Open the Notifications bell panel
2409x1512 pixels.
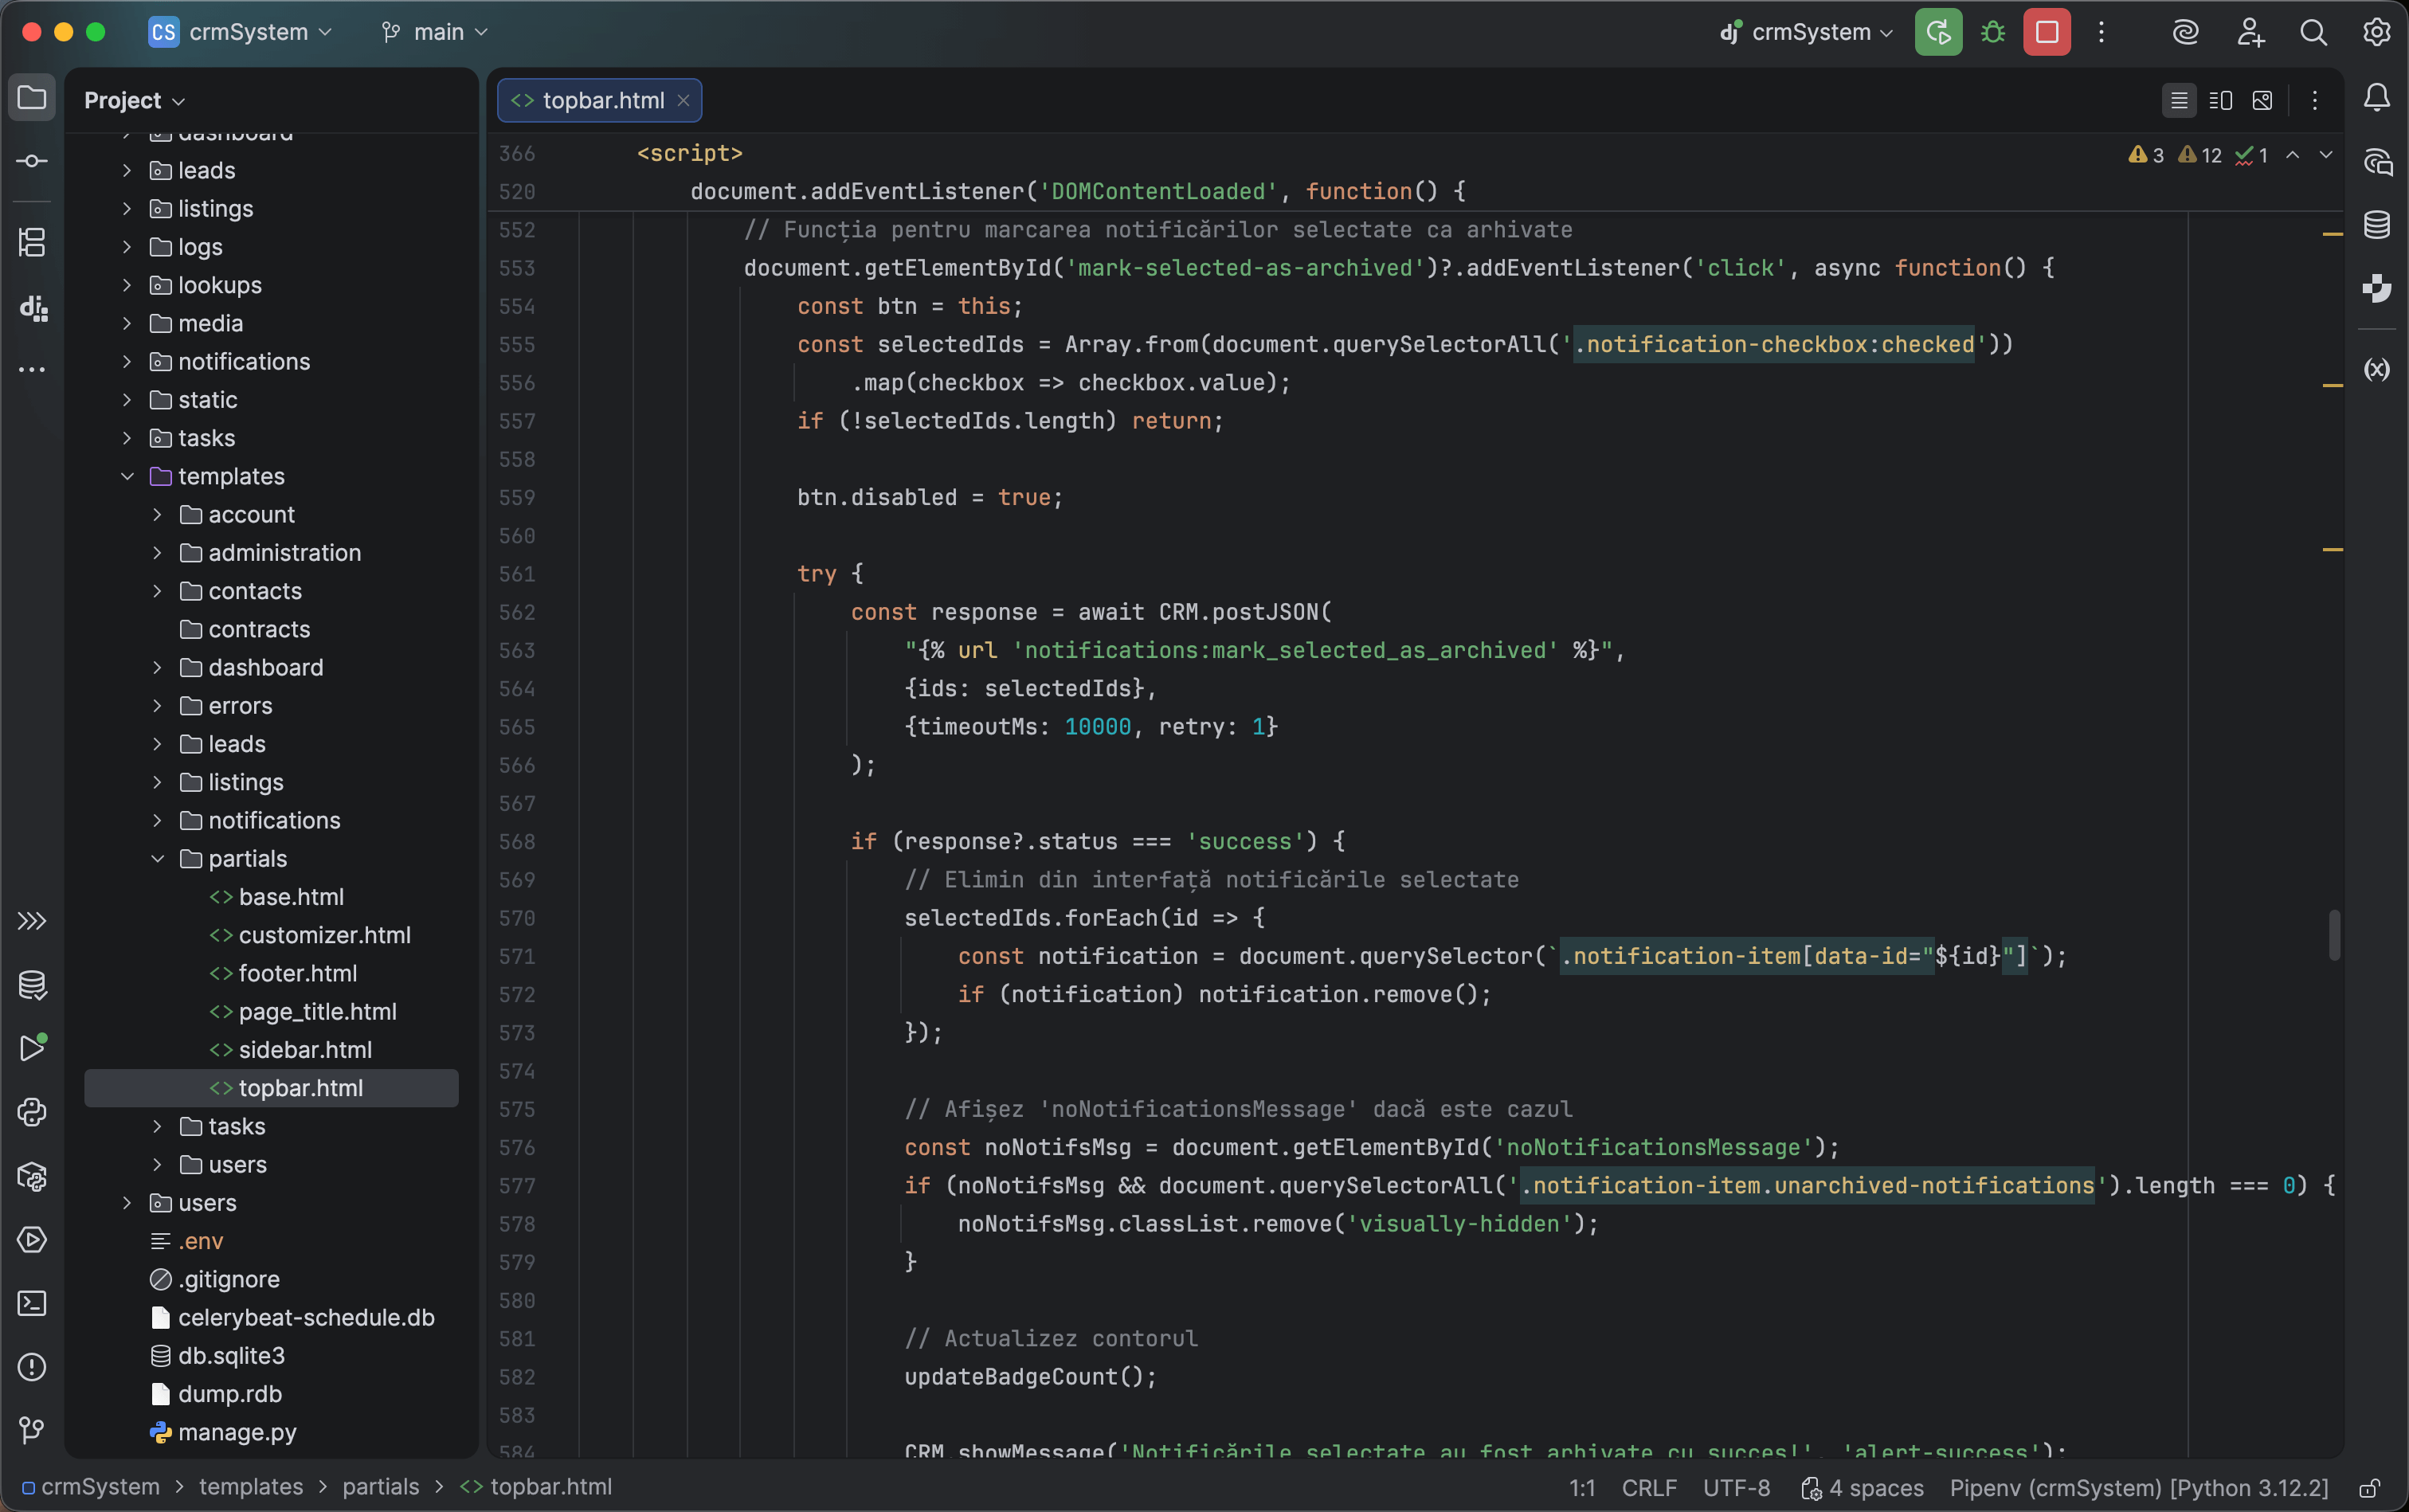[x=2377, y=97]
